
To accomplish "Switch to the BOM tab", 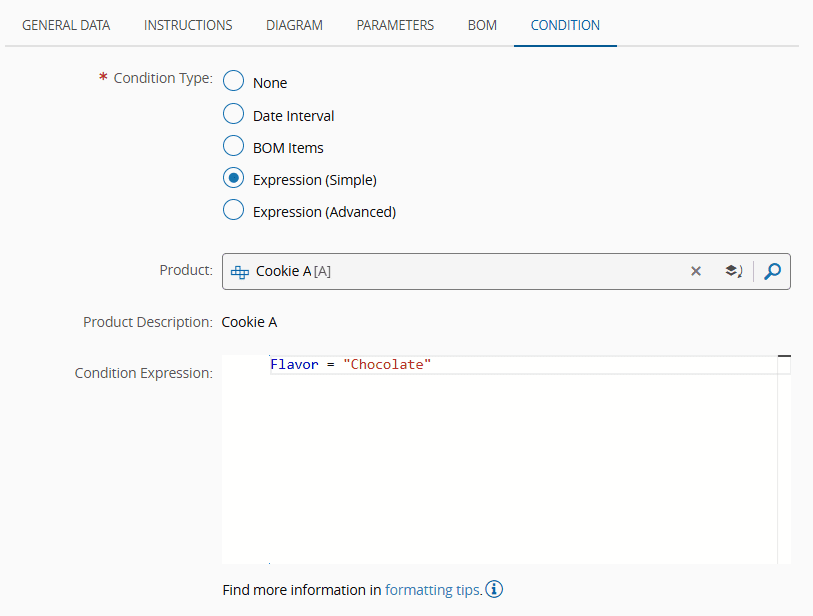I will click(482, 25).
